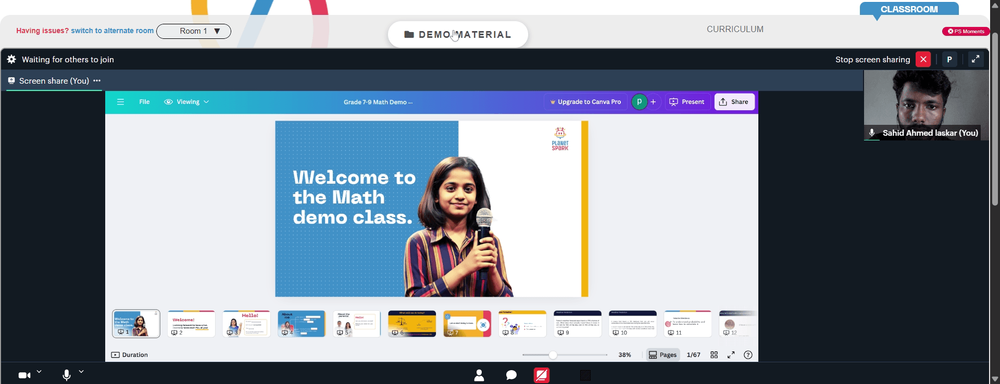Select the Grade 7-9 Math Demo title
Image resolution: width=1000 pixels, height=384 pixels.
click(378, 102)
